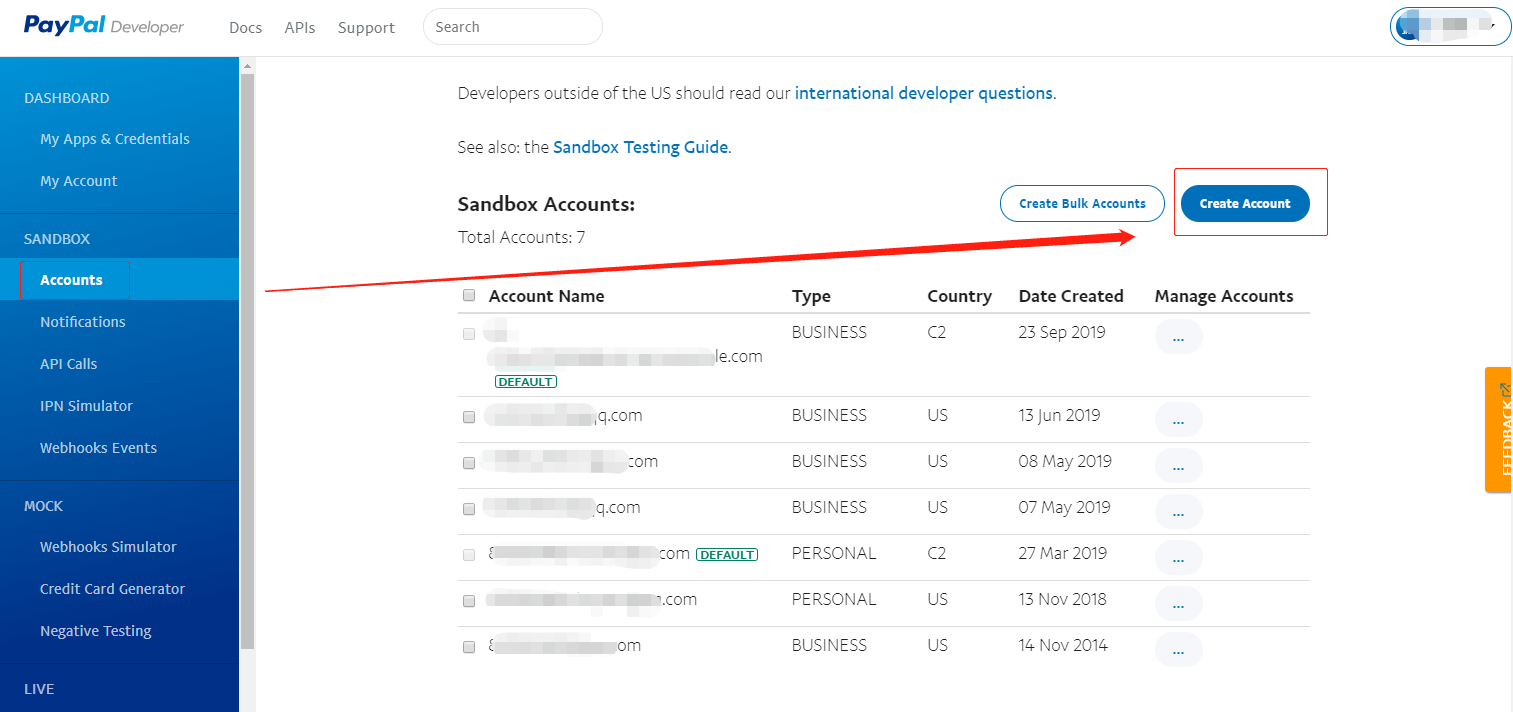Screen dimensions: 1513x712
Task: Click the Date Created column header
Action: (x=1071, y=296)
